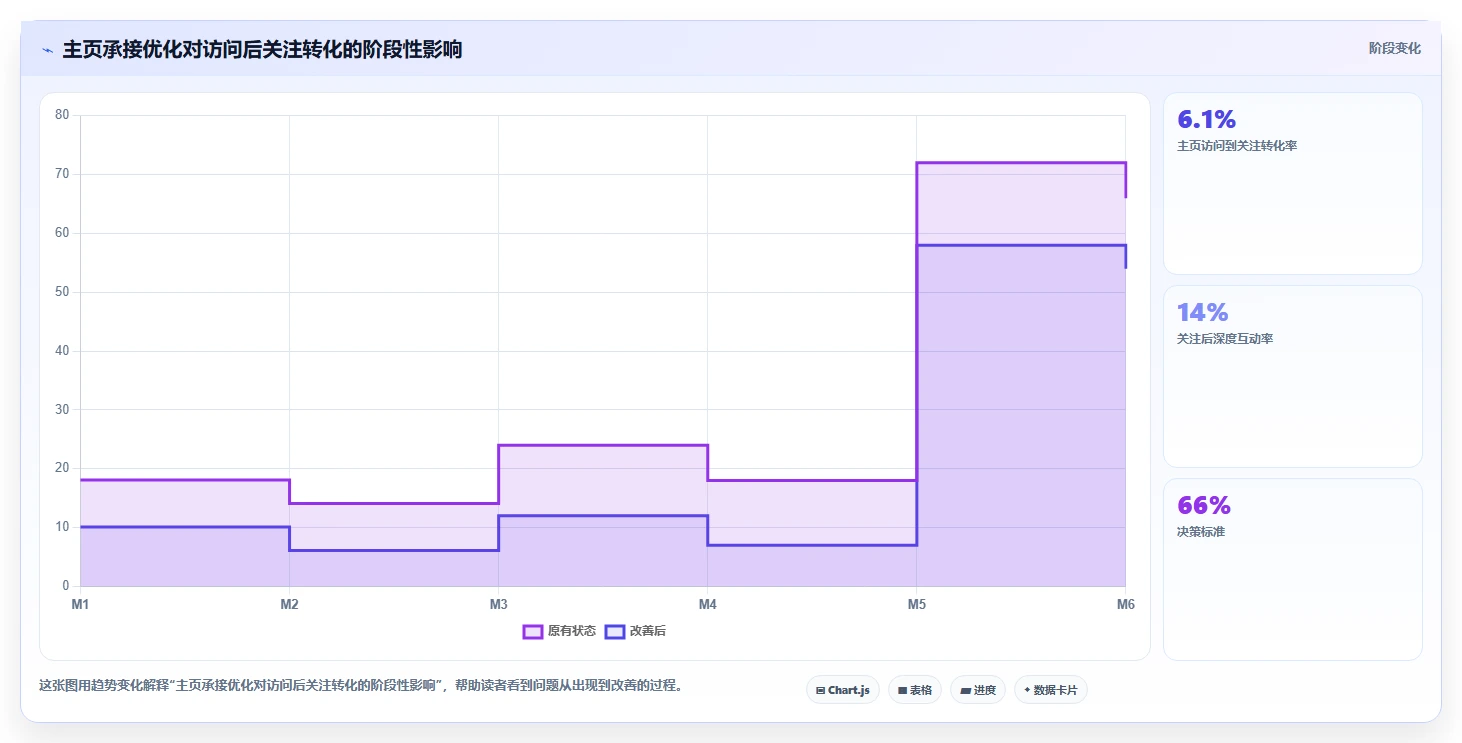Image resolution: width=1462 pixels, height=743 pixels.
Task: Click the M1 axis label
Action: (x=80, y=604)
